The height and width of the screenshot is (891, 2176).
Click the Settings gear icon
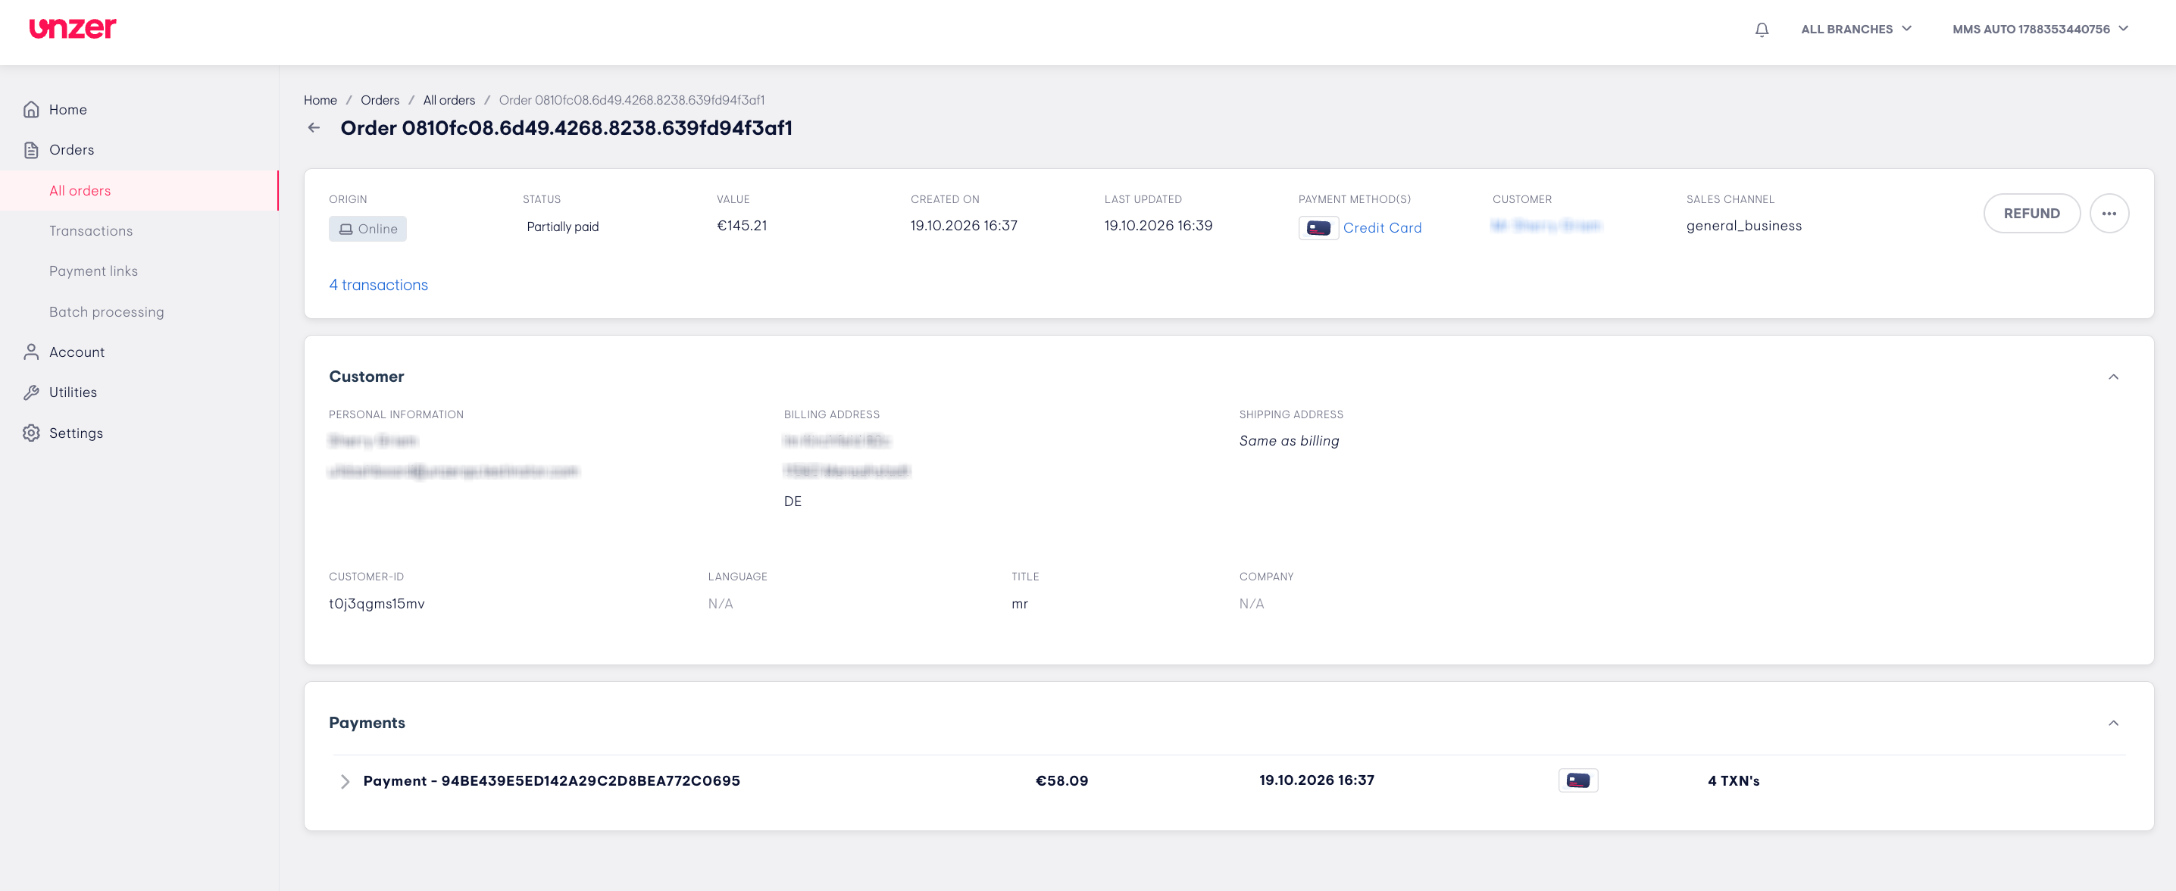(32, 433)
